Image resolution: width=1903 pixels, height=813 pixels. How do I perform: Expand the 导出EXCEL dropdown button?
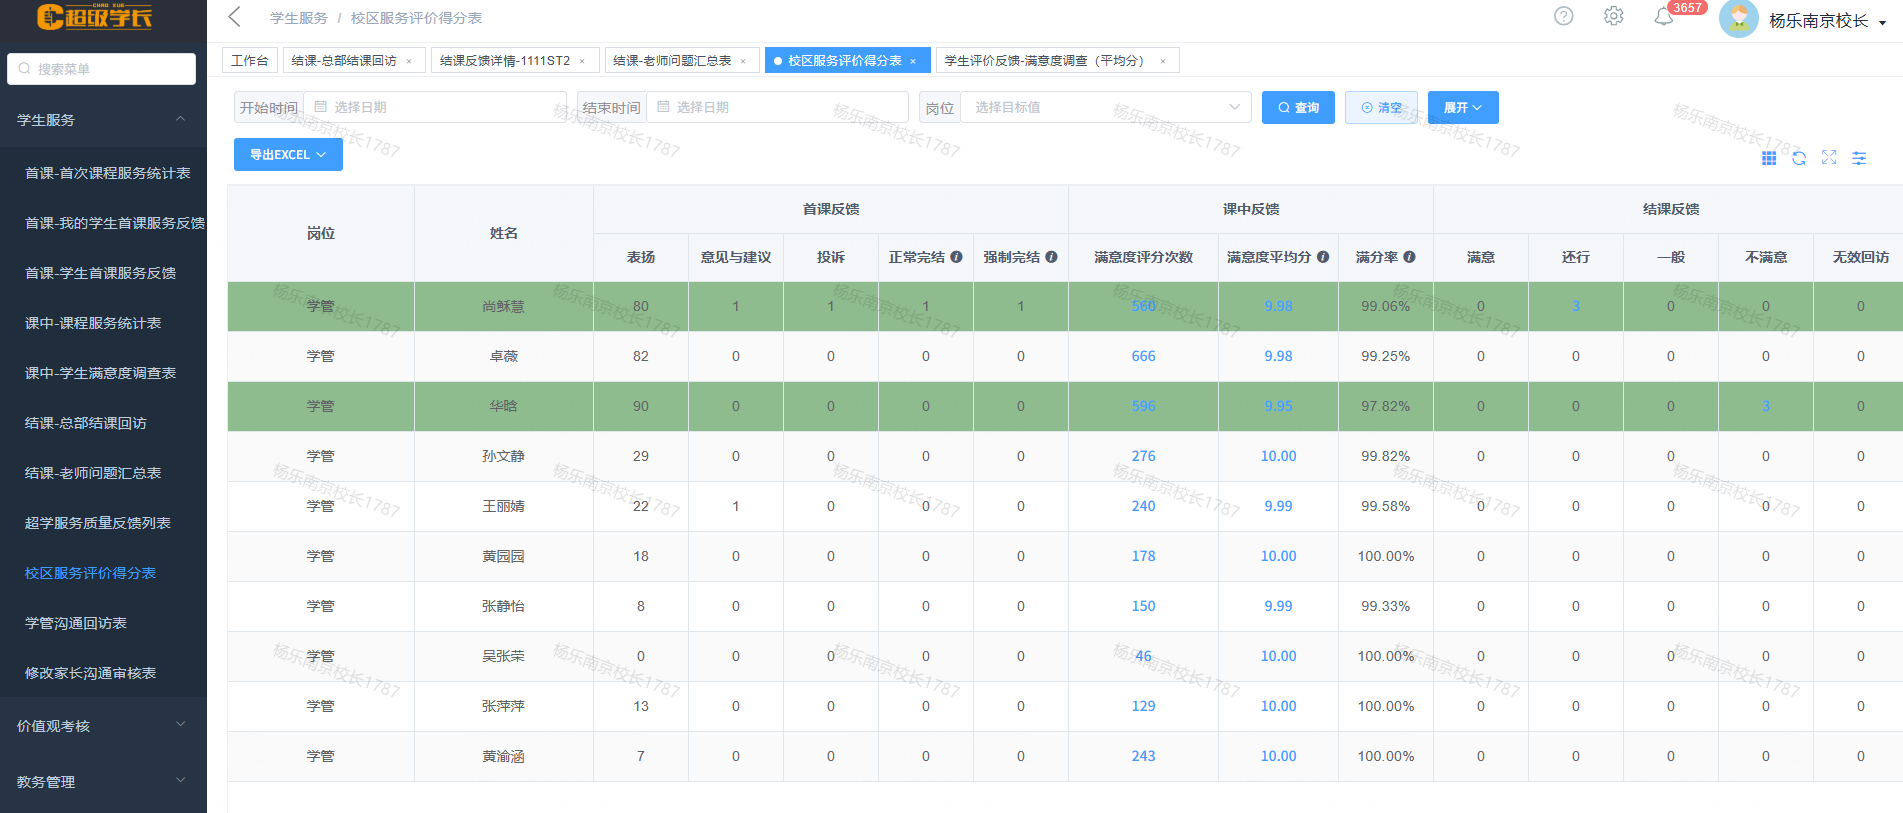pos(288,155)
